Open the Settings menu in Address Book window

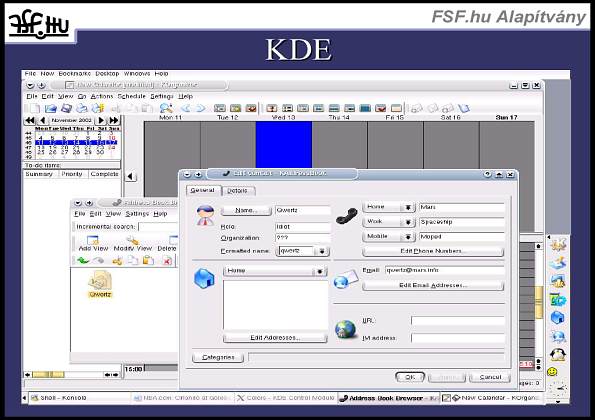(137, 214)
